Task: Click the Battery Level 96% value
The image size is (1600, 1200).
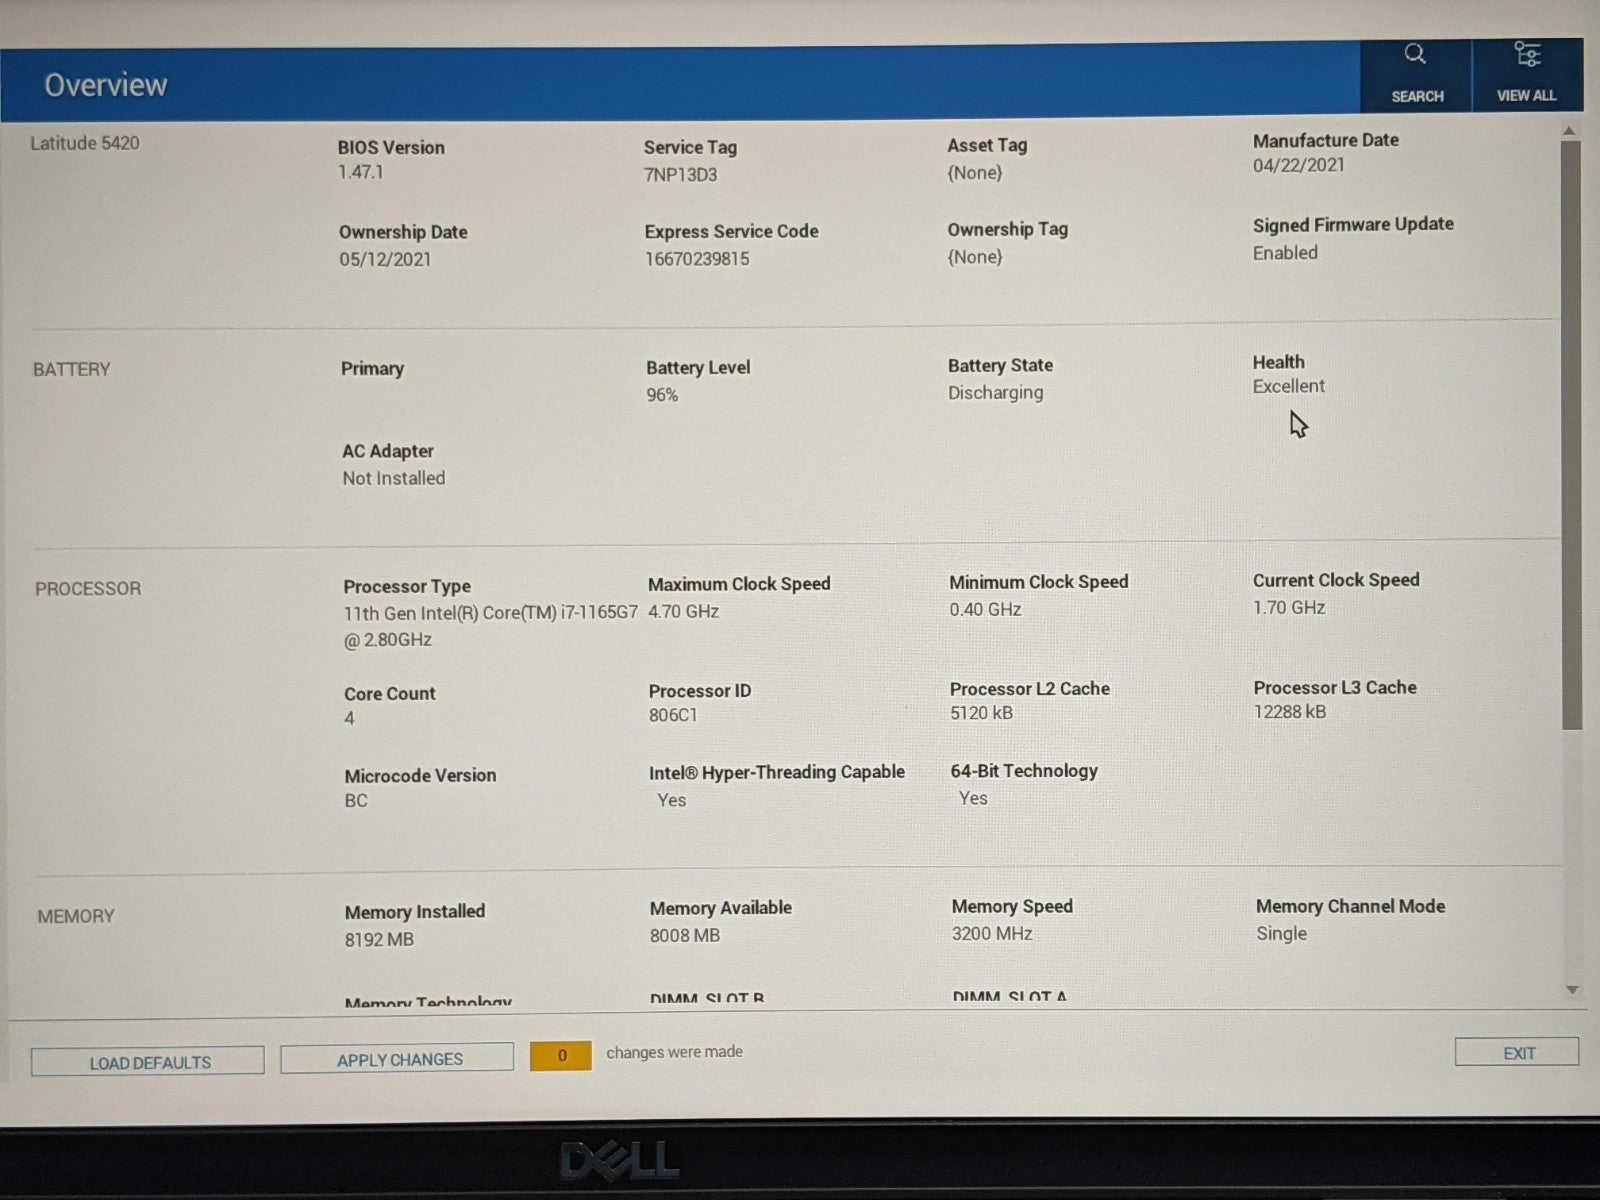Action: pos(662,395)
